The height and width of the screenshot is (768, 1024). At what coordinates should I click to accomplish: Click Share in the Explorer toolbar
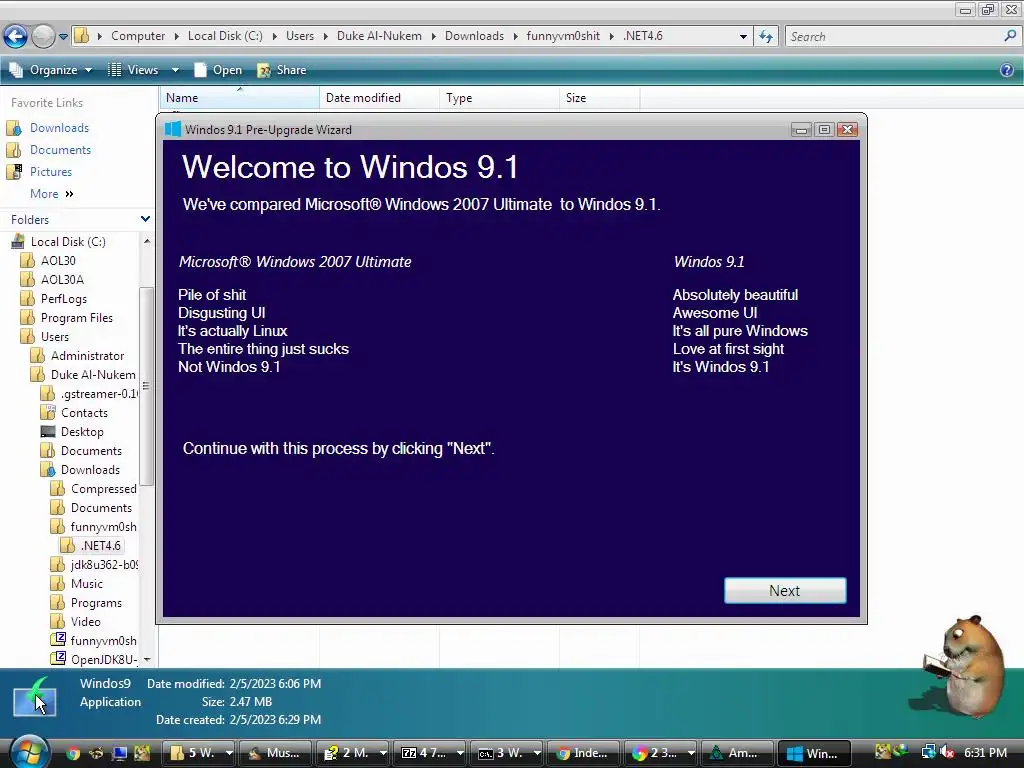(282, 70)
